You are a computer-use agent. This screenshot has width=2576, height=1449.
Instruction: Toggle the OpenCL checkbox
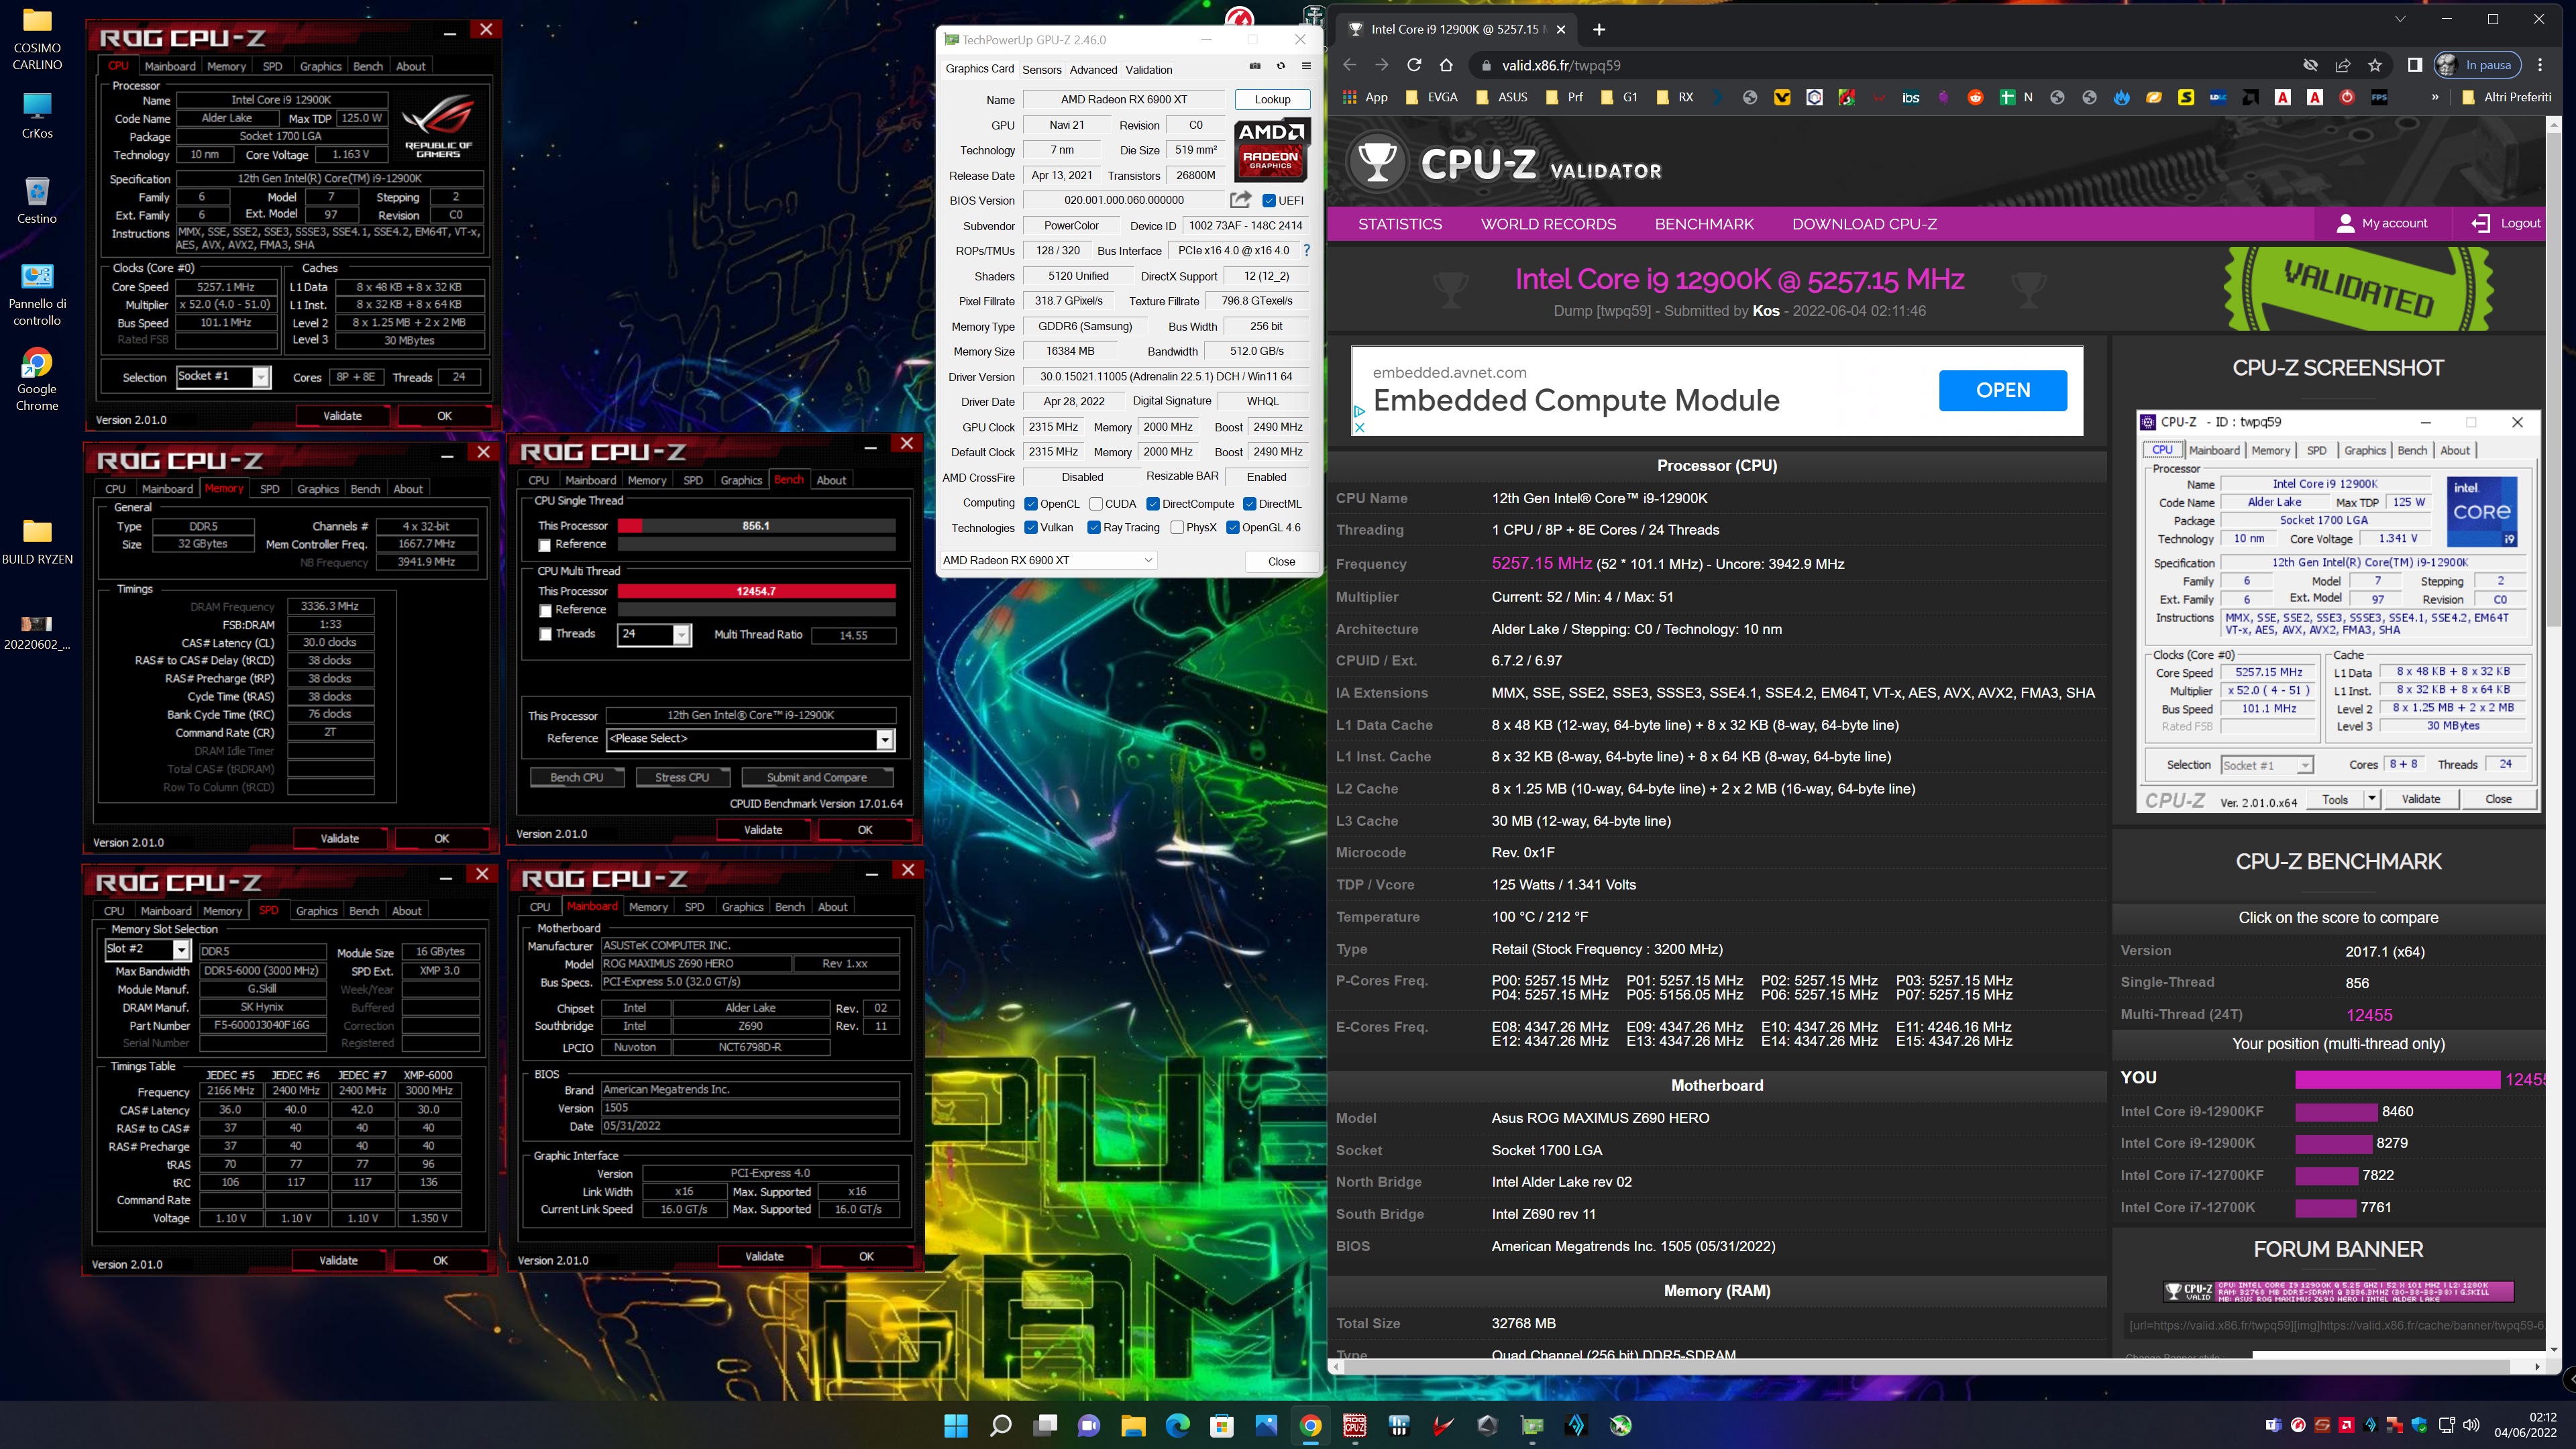1031,504
